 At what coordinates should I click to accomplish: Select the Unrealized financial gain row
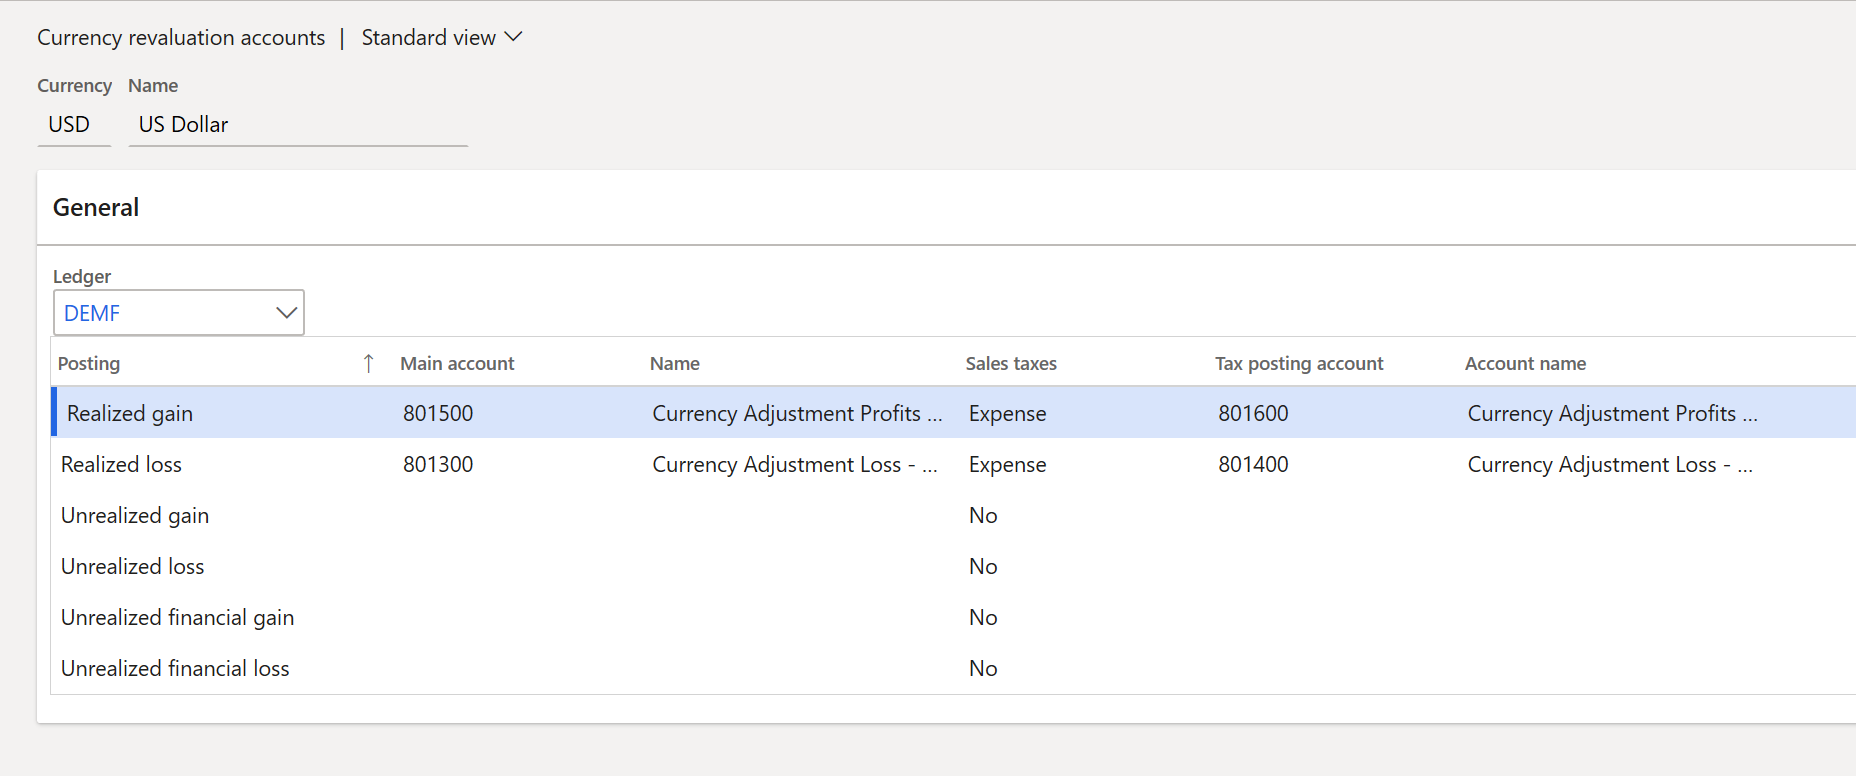(953, 617)
